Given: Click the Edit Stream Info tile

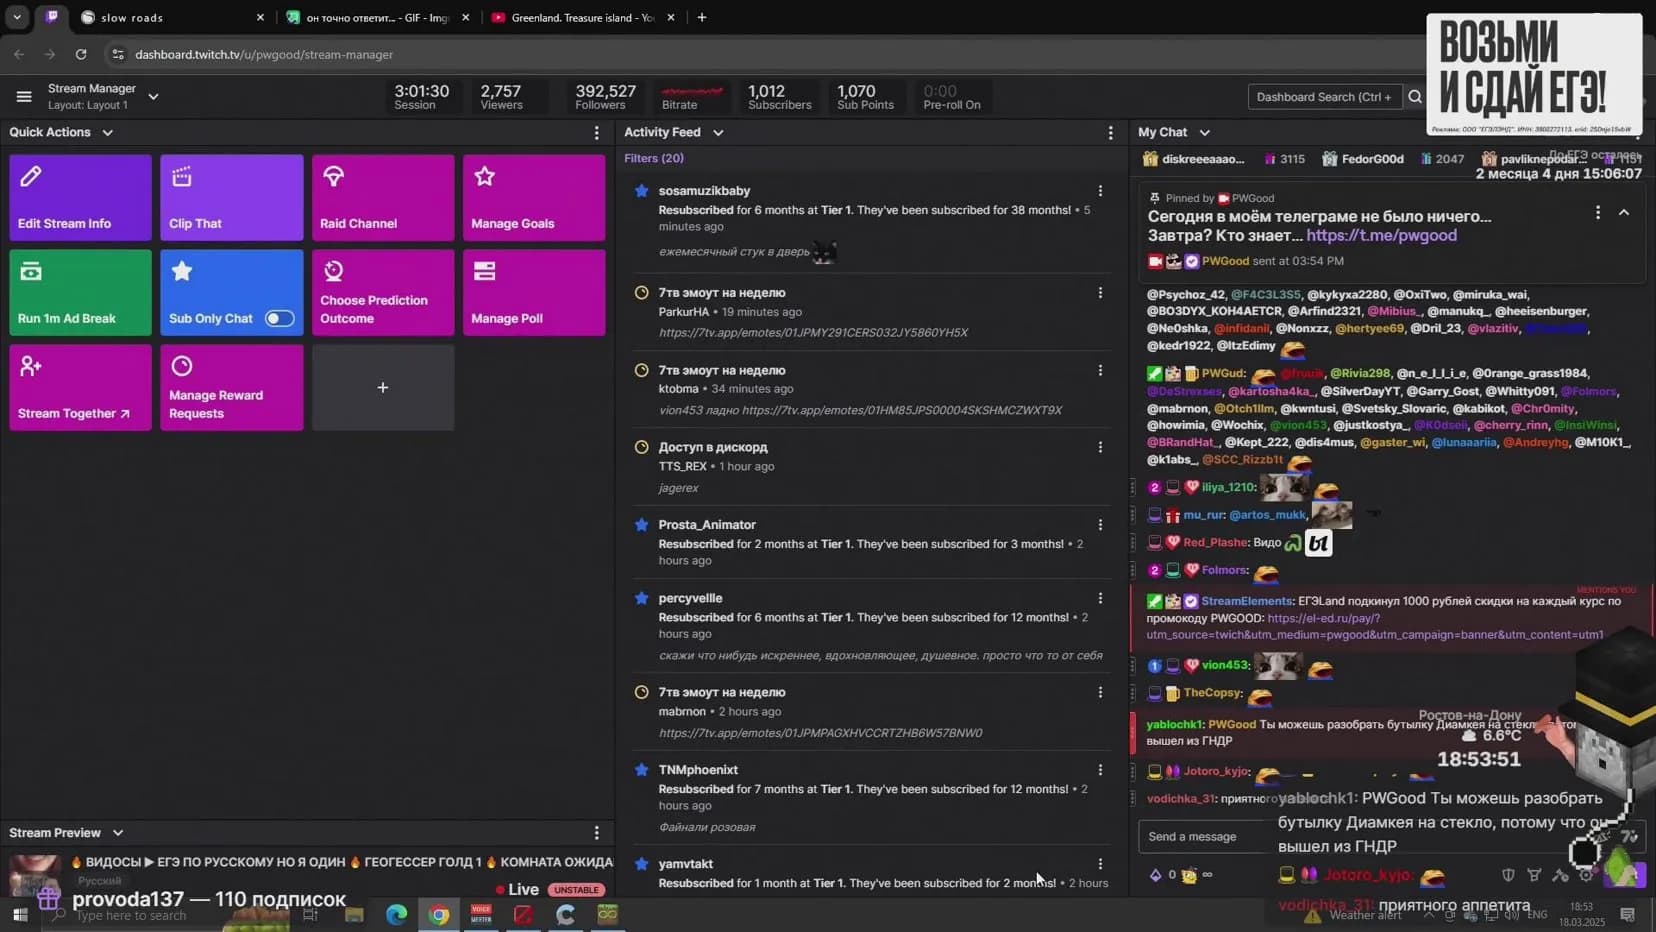Looking at the screenshot, I should 80,197.
